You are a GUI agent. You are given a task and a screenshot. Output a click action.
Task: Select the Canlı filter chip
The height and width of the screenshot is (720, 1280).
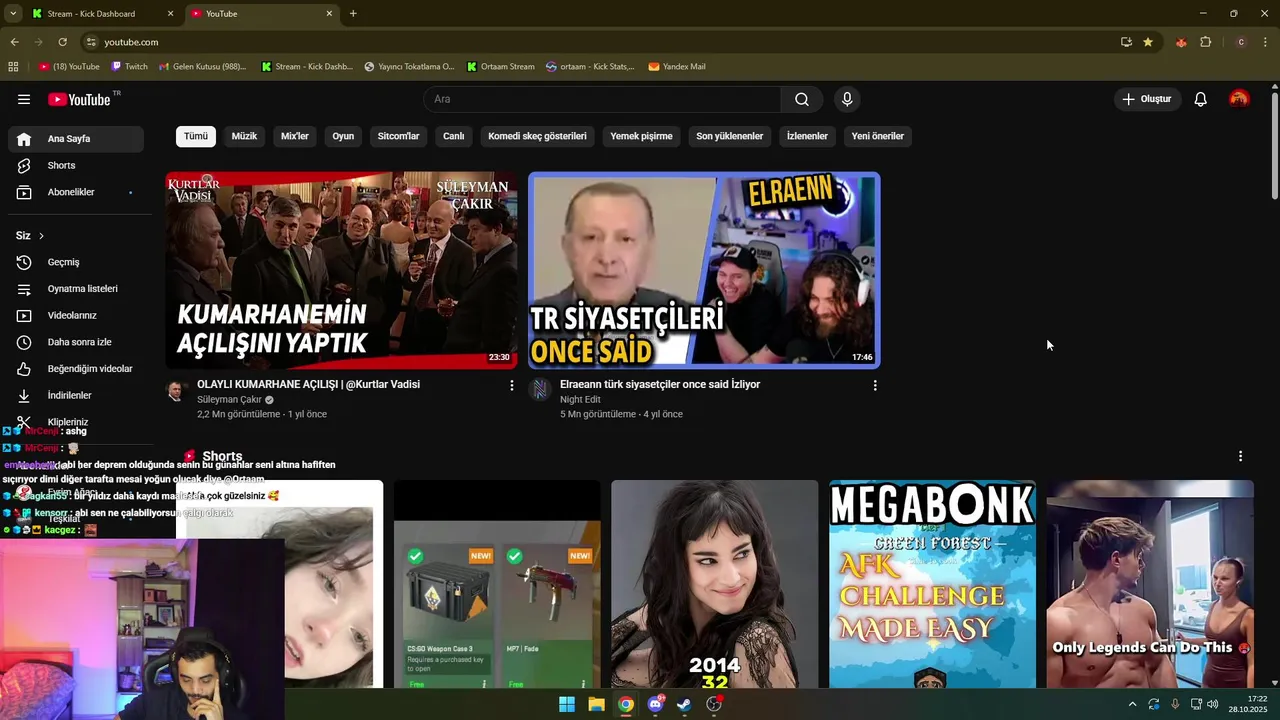454,136
